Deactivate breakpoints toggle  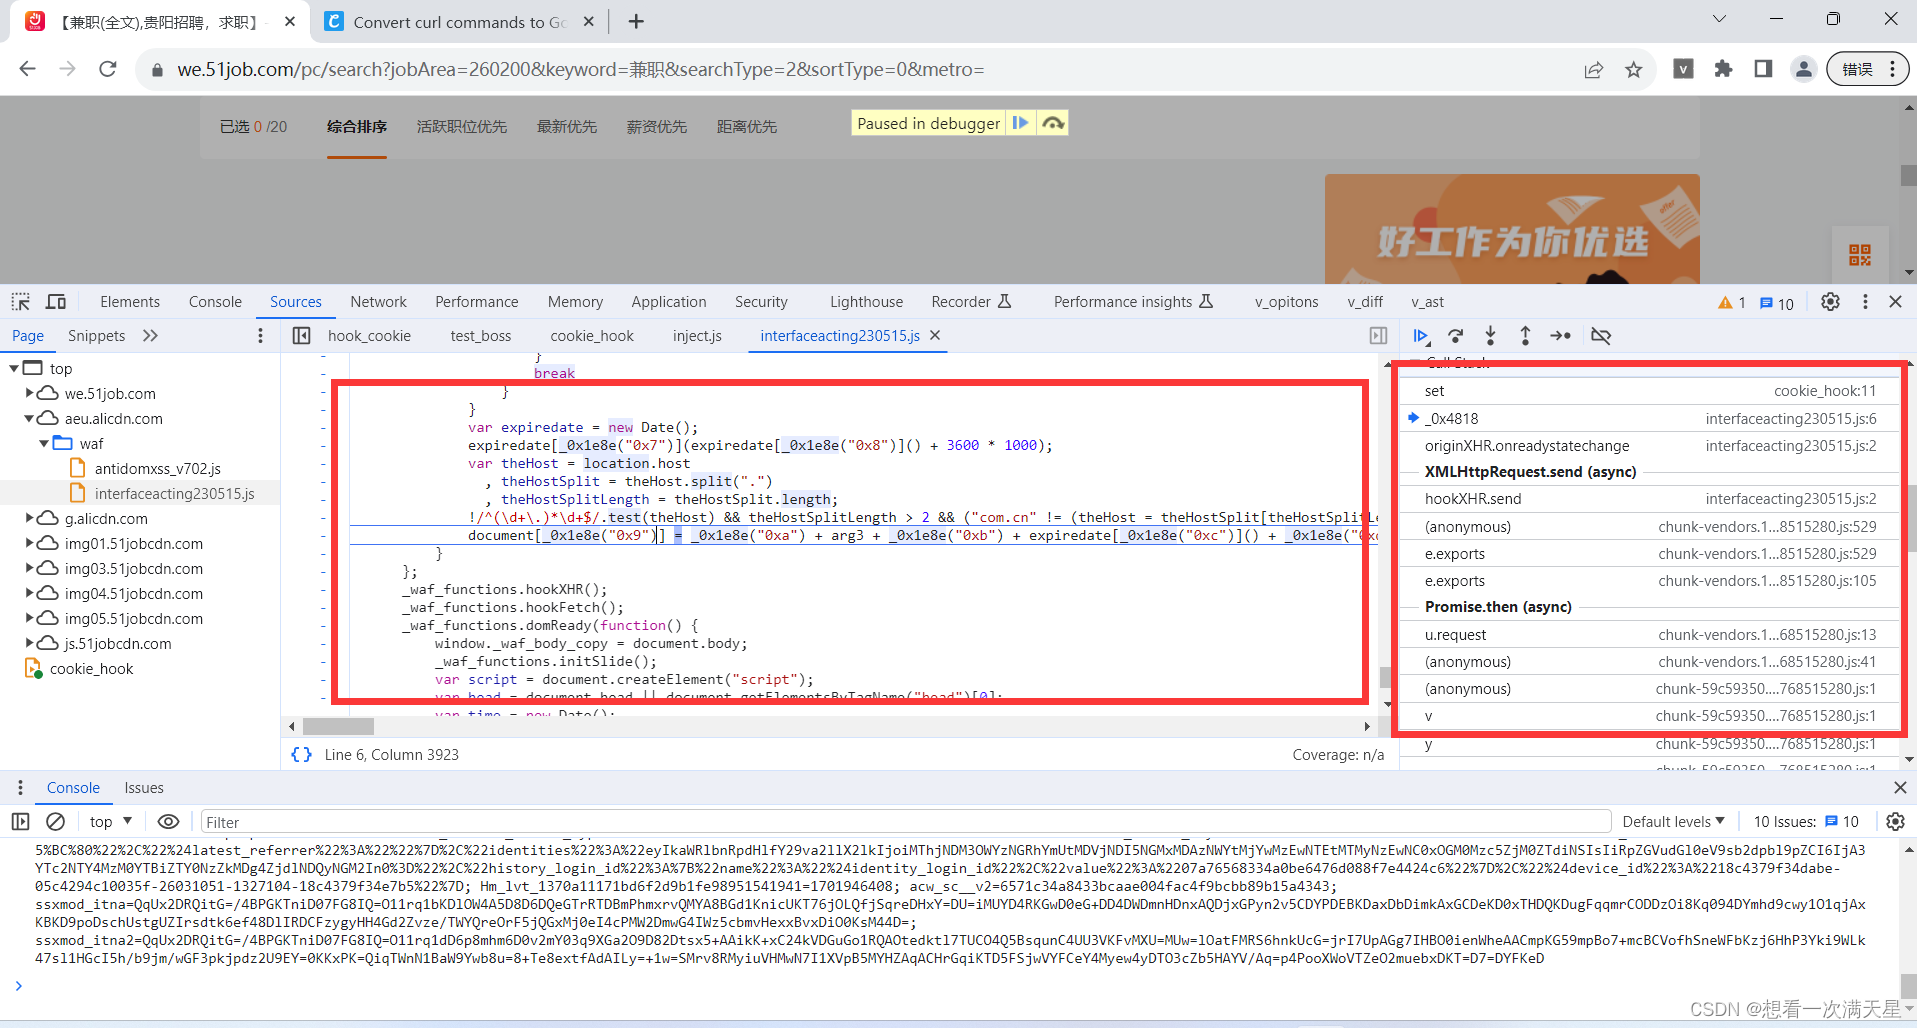[x=1601, y=336]
